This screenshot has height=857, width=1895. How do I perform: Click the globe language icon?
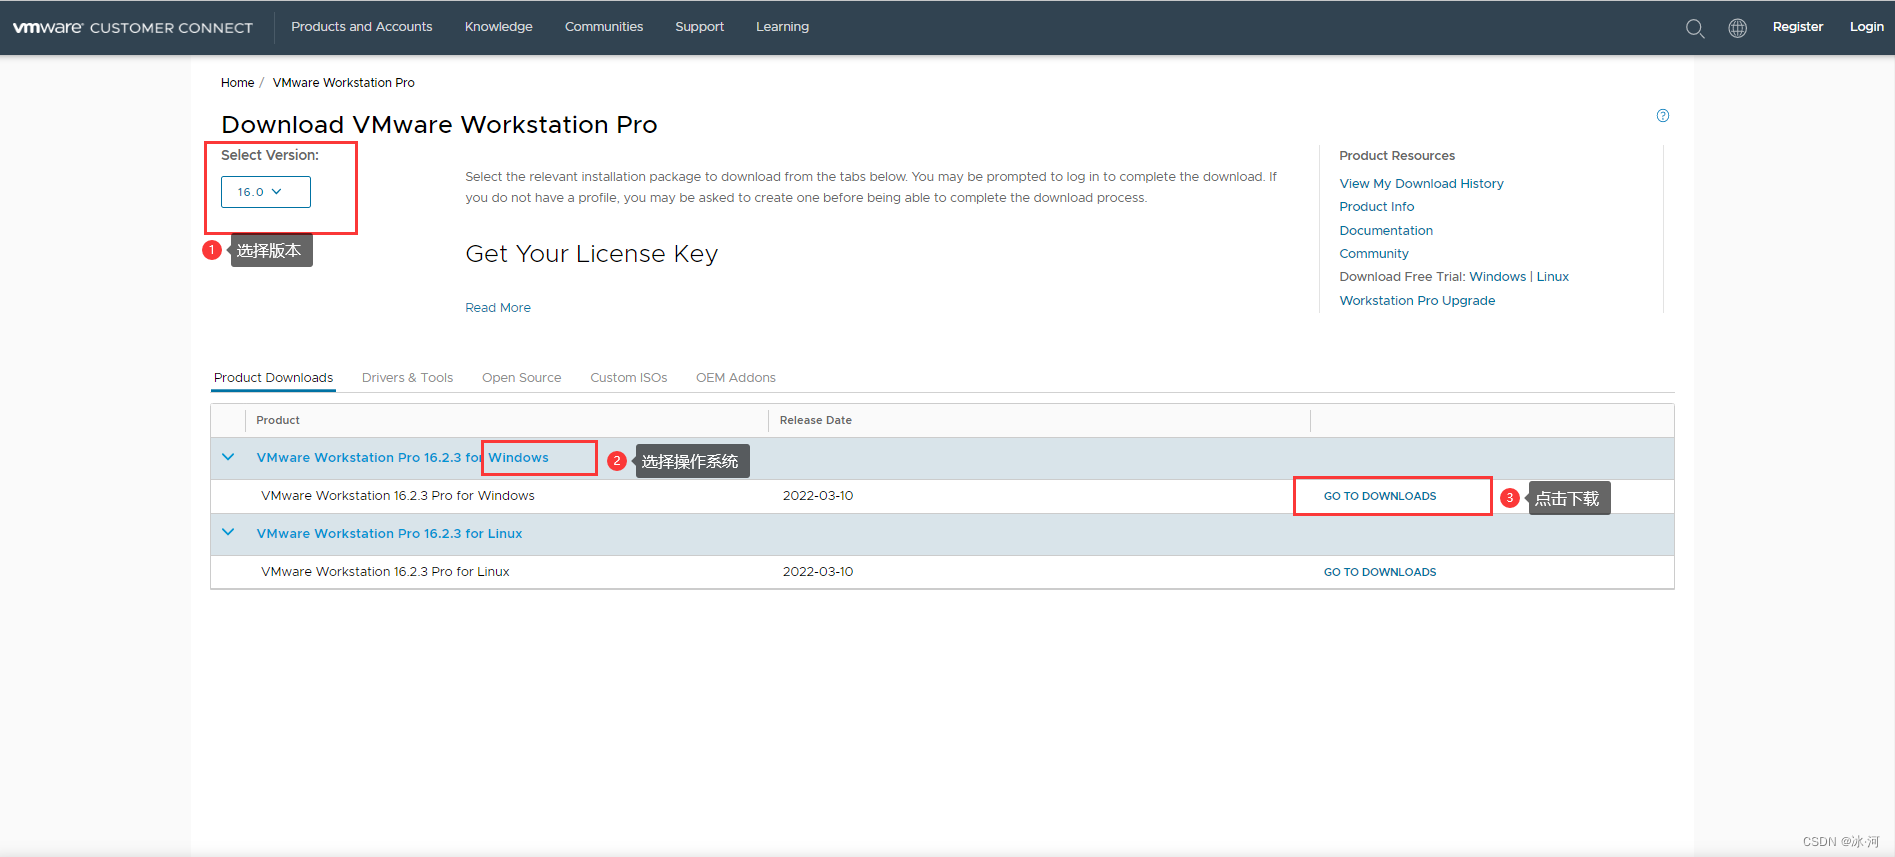pos(1738,28)
